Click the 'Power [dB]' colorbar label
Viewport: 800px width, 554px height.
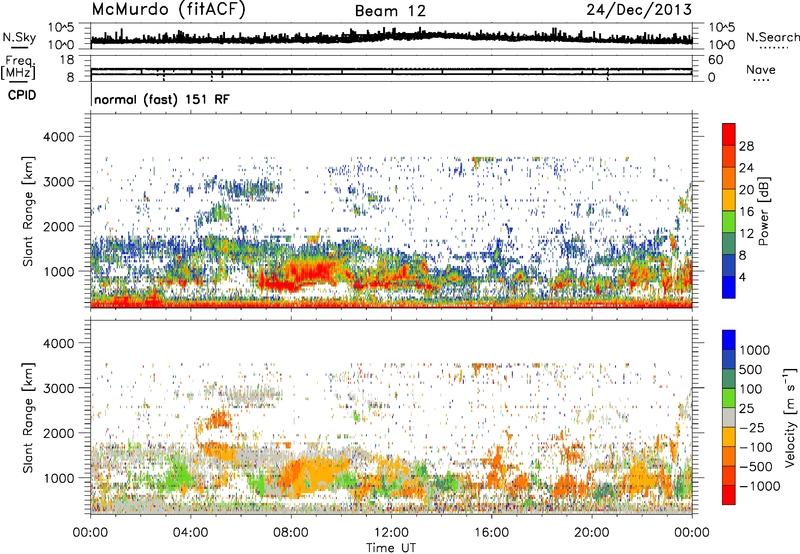(764, 211)
